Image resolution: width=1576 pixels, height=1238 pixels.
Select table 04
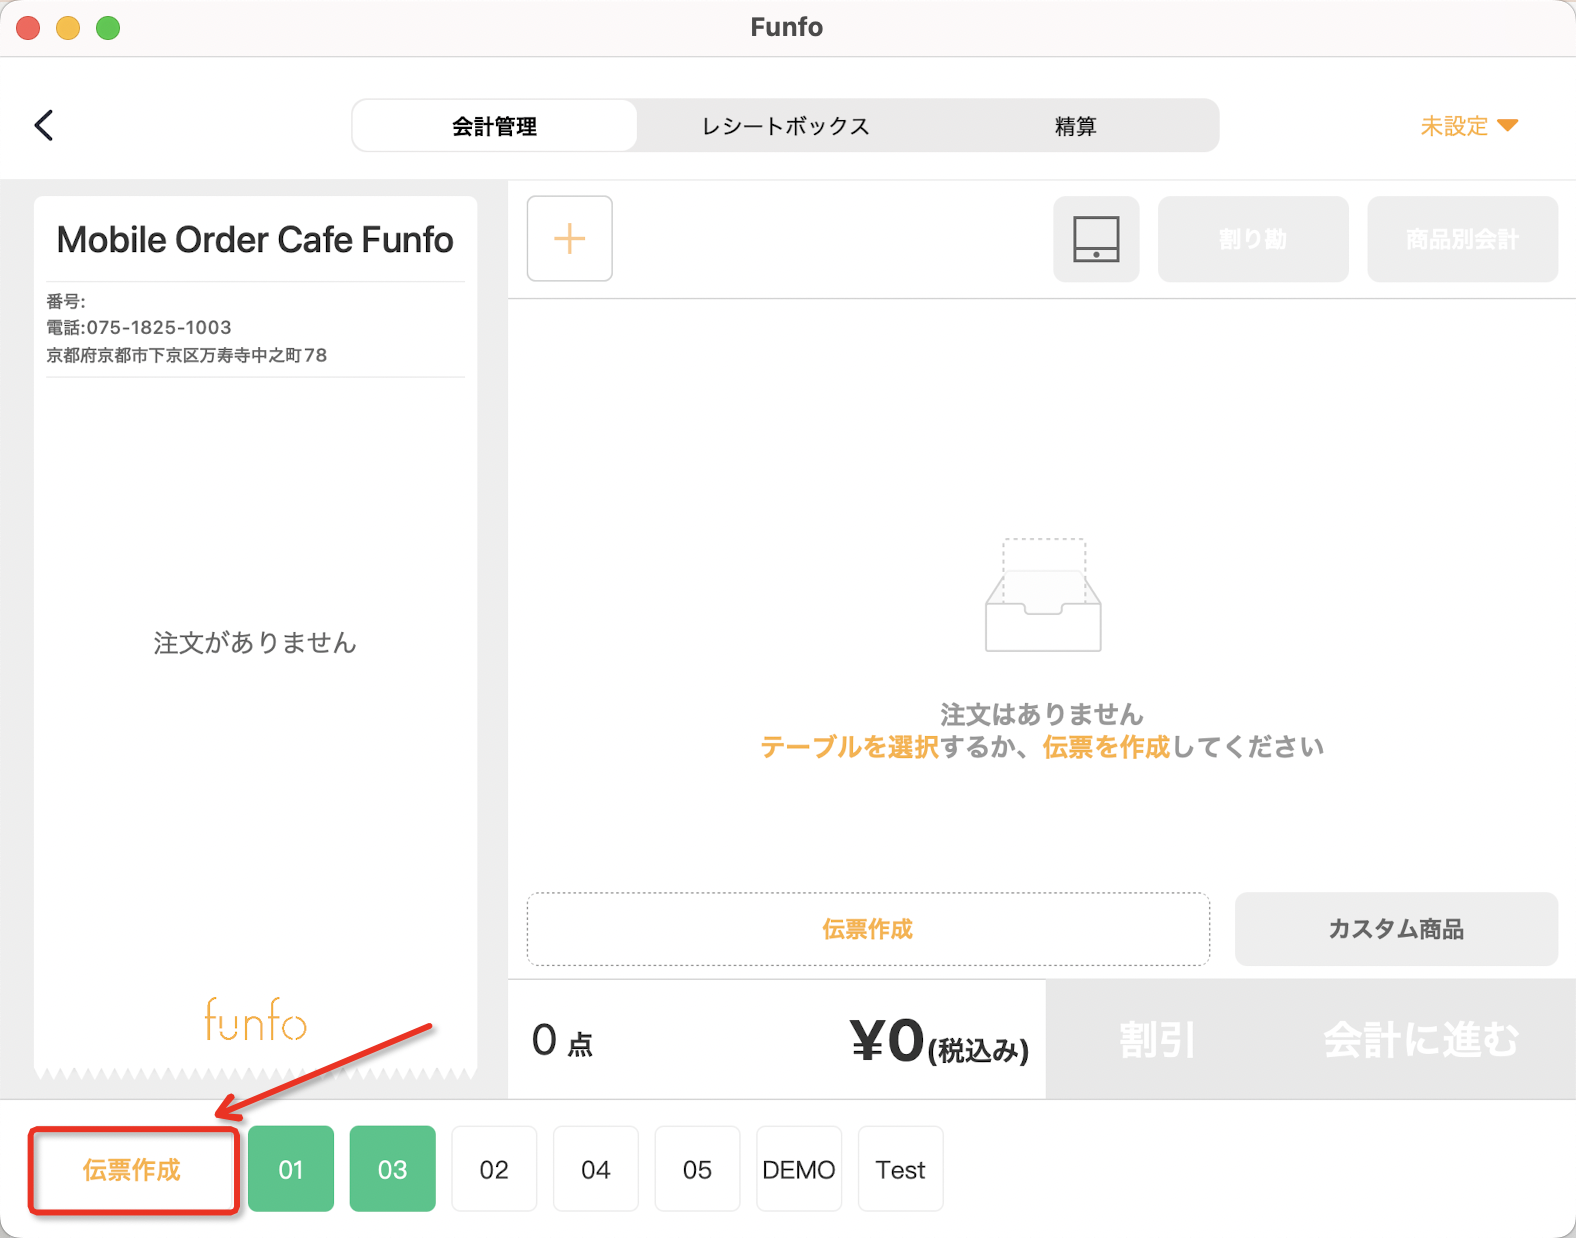[596, 1169]
